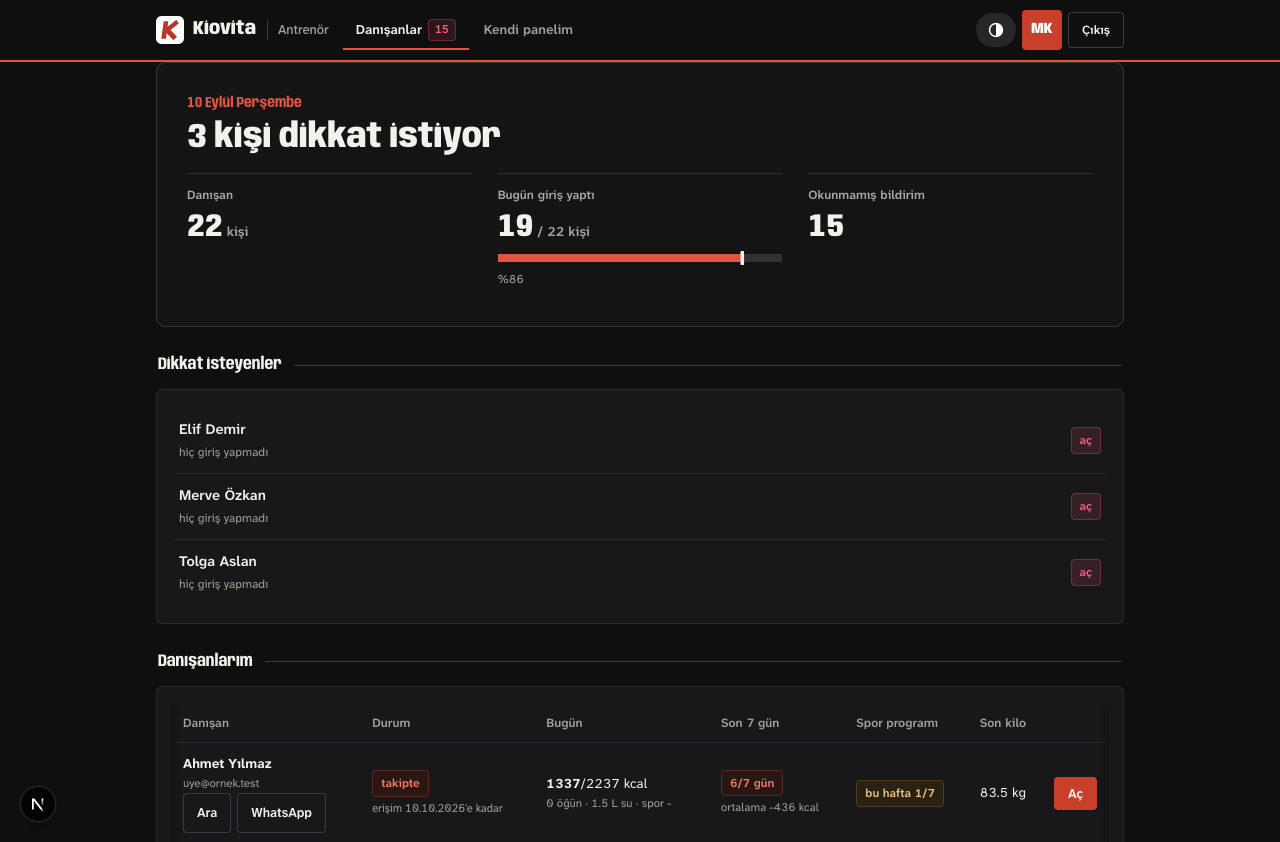Click the Çıkış logout button
Image resolution: width=1280 pixels, height=842 pixels.
(x=1096, y=30)
